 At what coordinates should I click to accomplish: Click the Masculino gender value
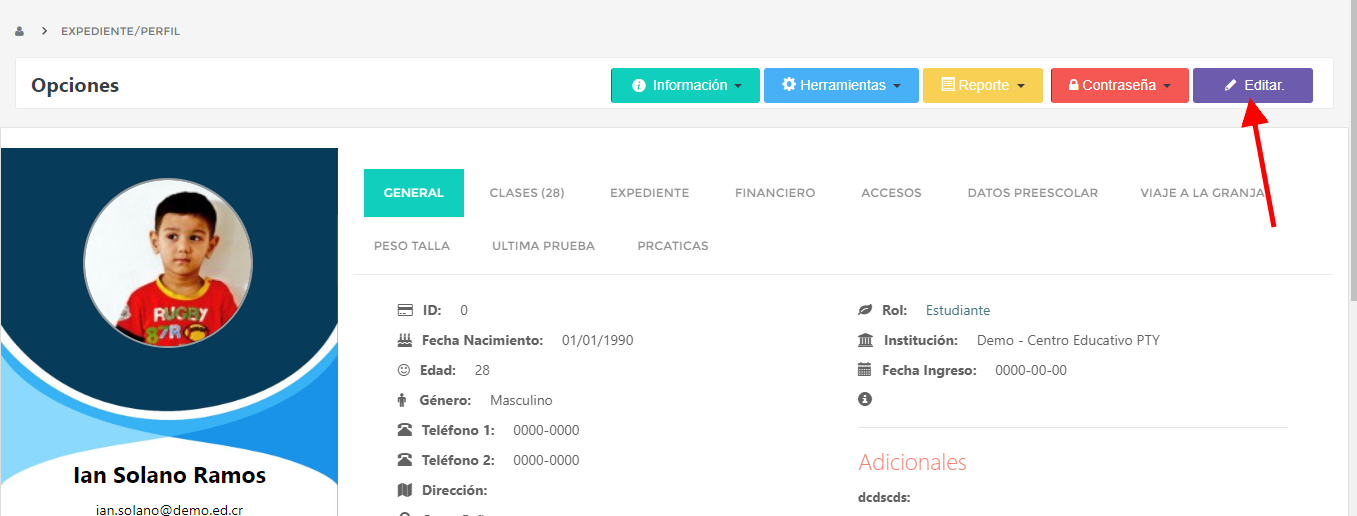click(521, 400)
